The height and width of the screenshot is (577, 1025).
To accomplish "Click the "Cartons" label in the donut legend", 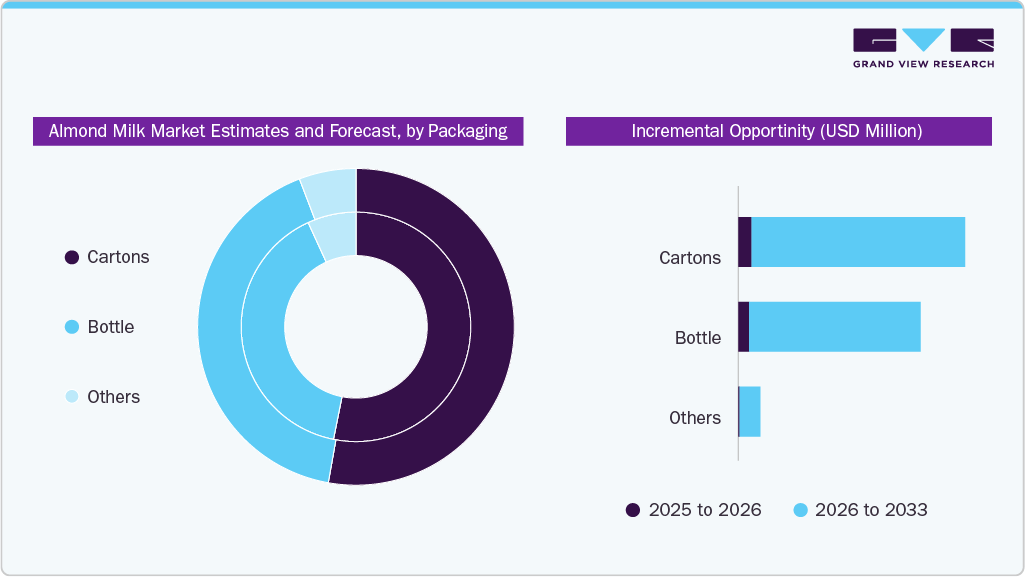I will [x=118, y=257].
